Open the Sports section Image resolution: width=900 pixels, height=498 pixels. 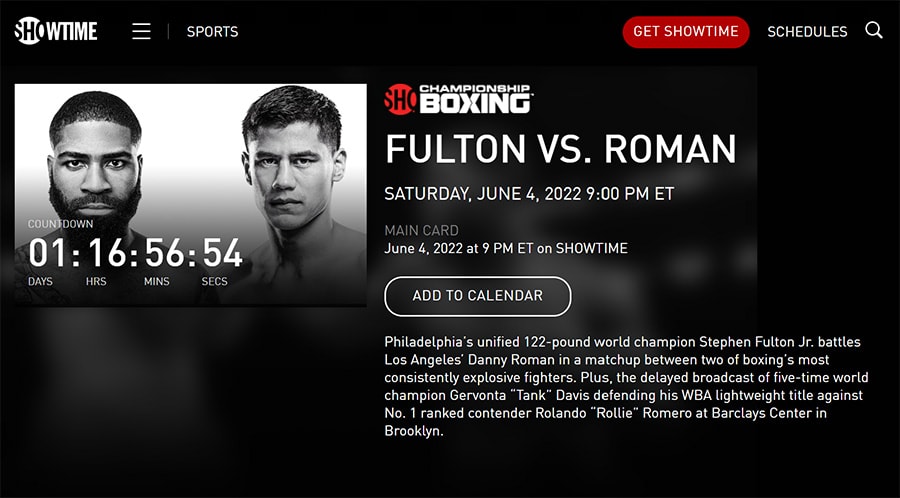point(212,32)
